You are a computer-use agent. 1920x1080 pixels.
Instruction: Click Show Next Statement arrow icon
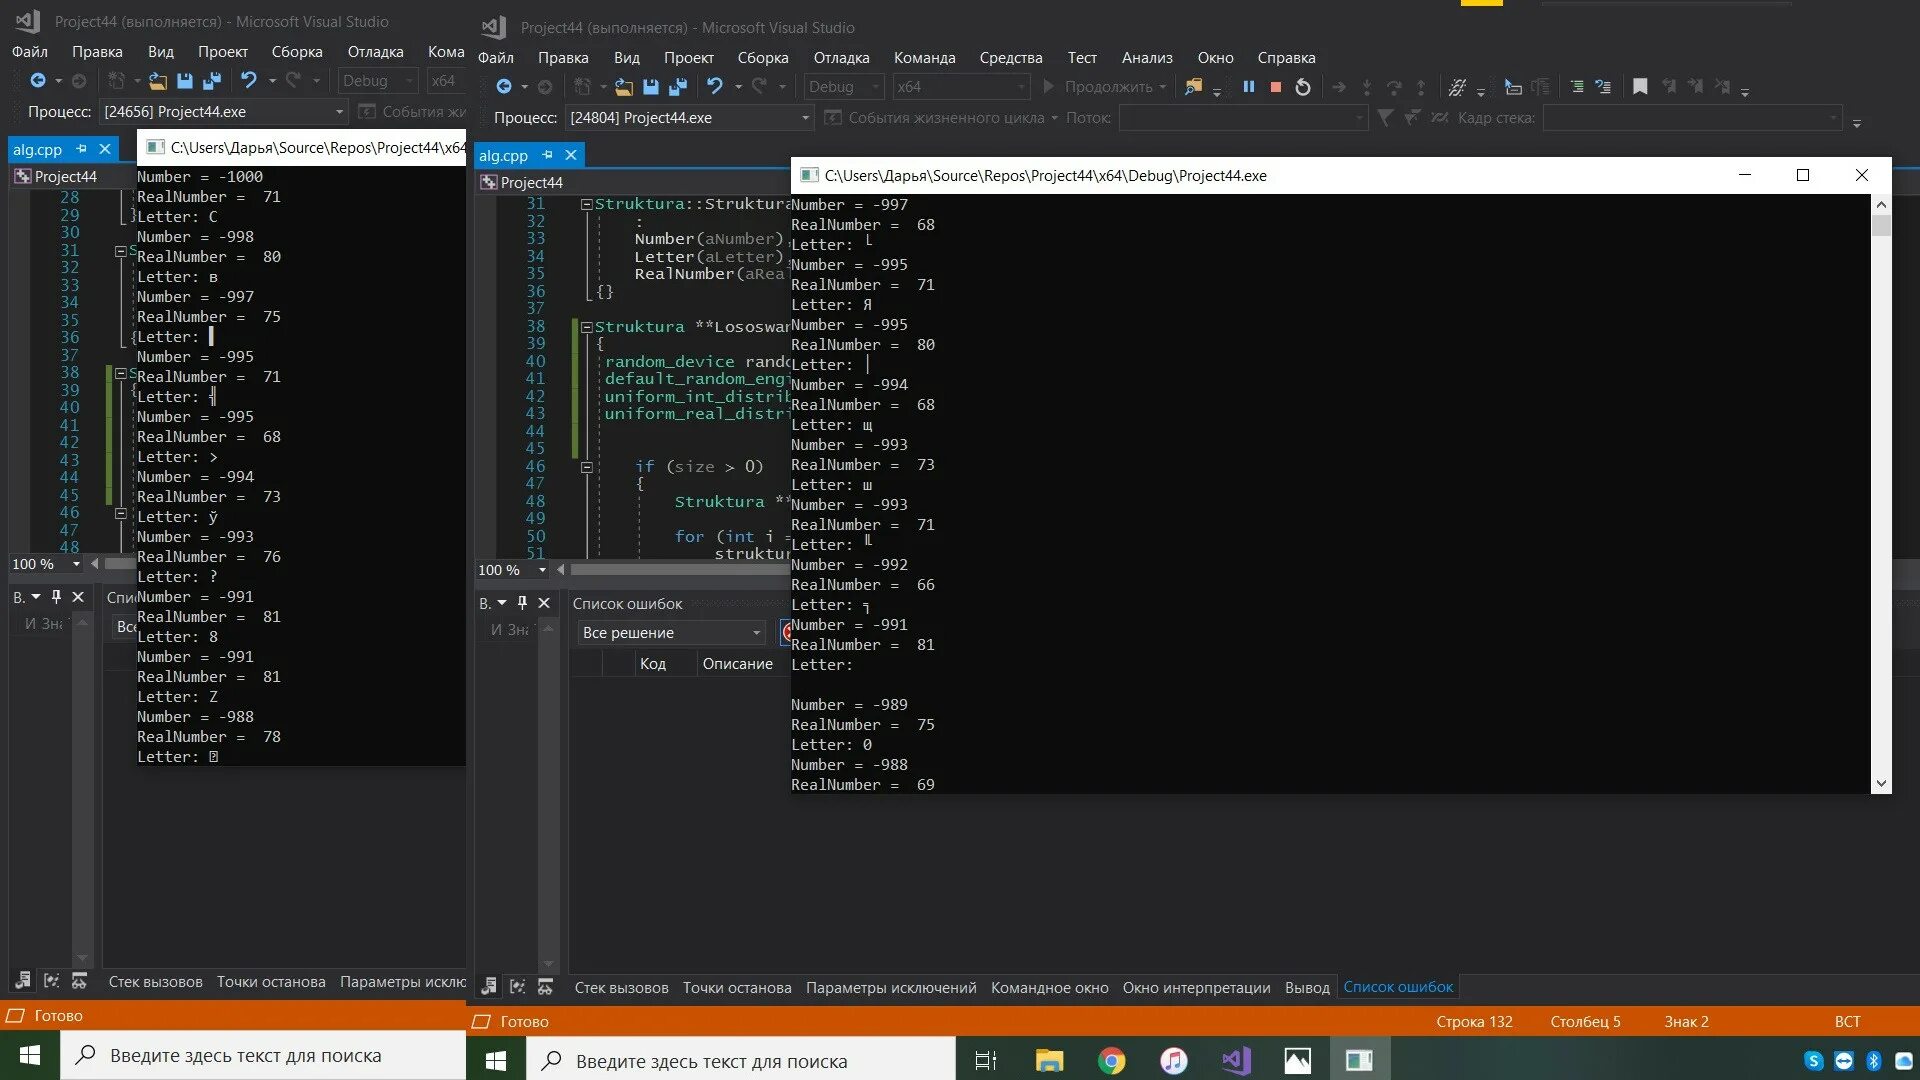point(1339,87)
